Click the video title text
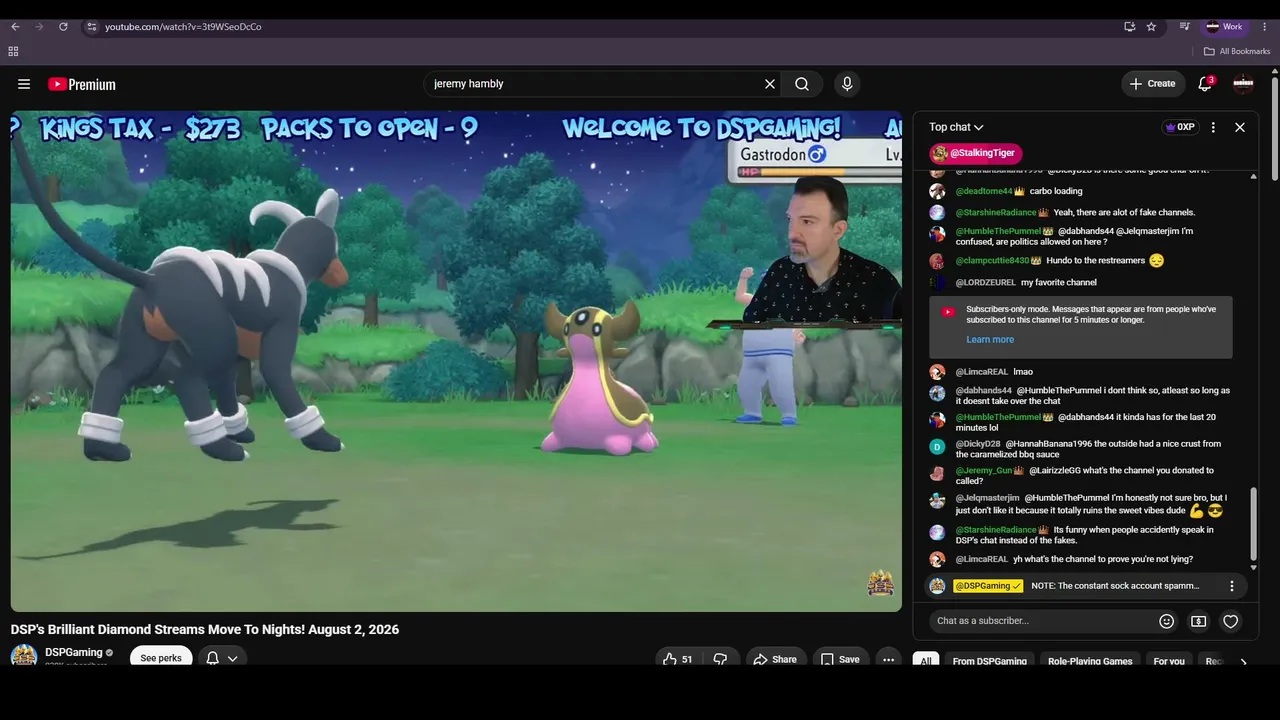The width and height of the screenshot is (1280, 720). [x=205, y=630]
